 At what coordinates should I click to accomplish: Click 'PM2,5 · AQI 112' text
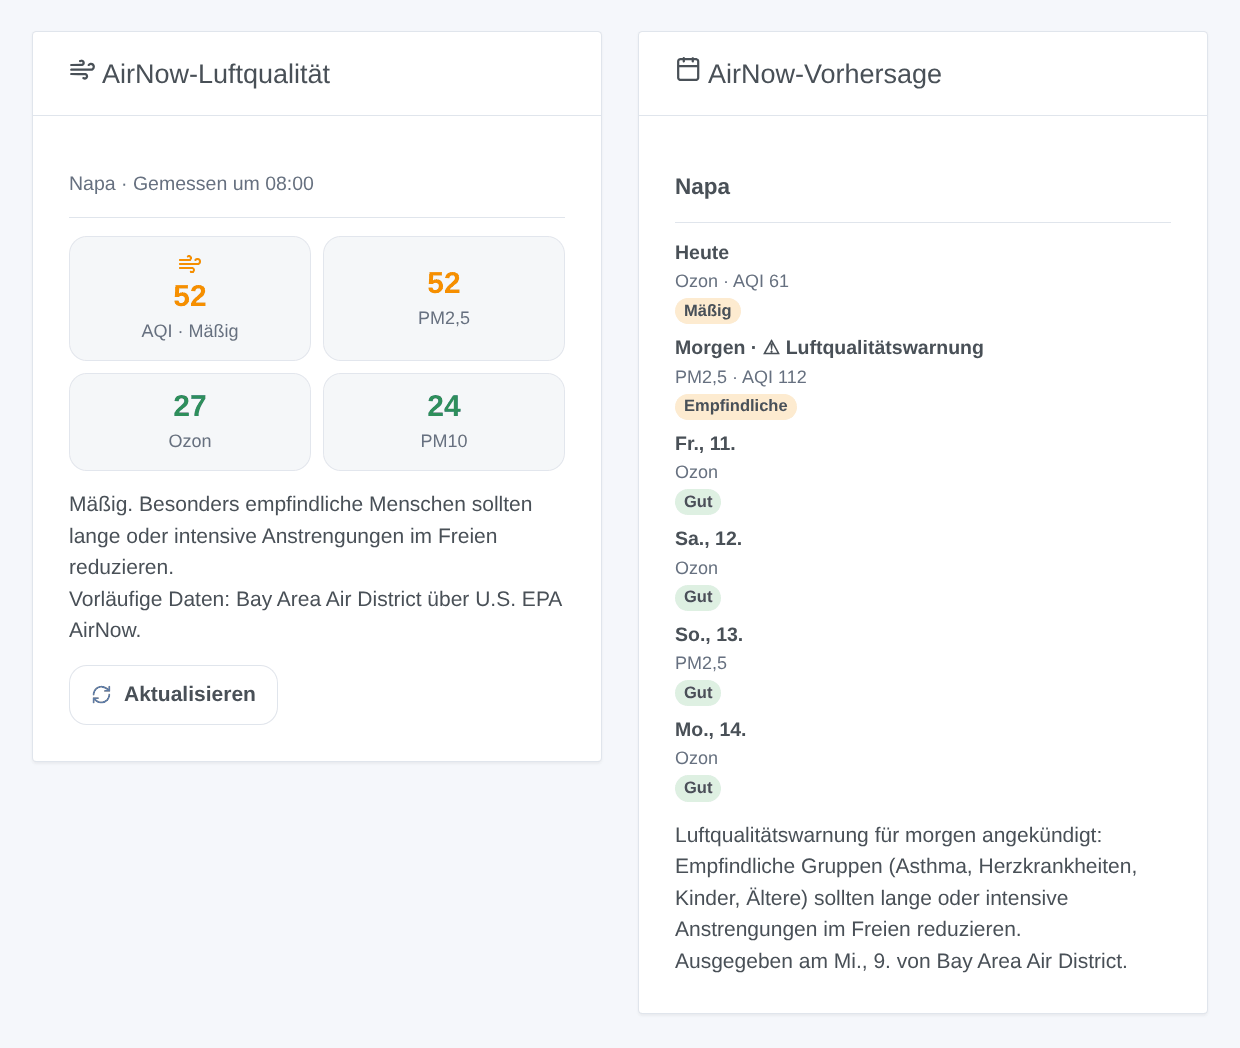(x=741, y=377)
